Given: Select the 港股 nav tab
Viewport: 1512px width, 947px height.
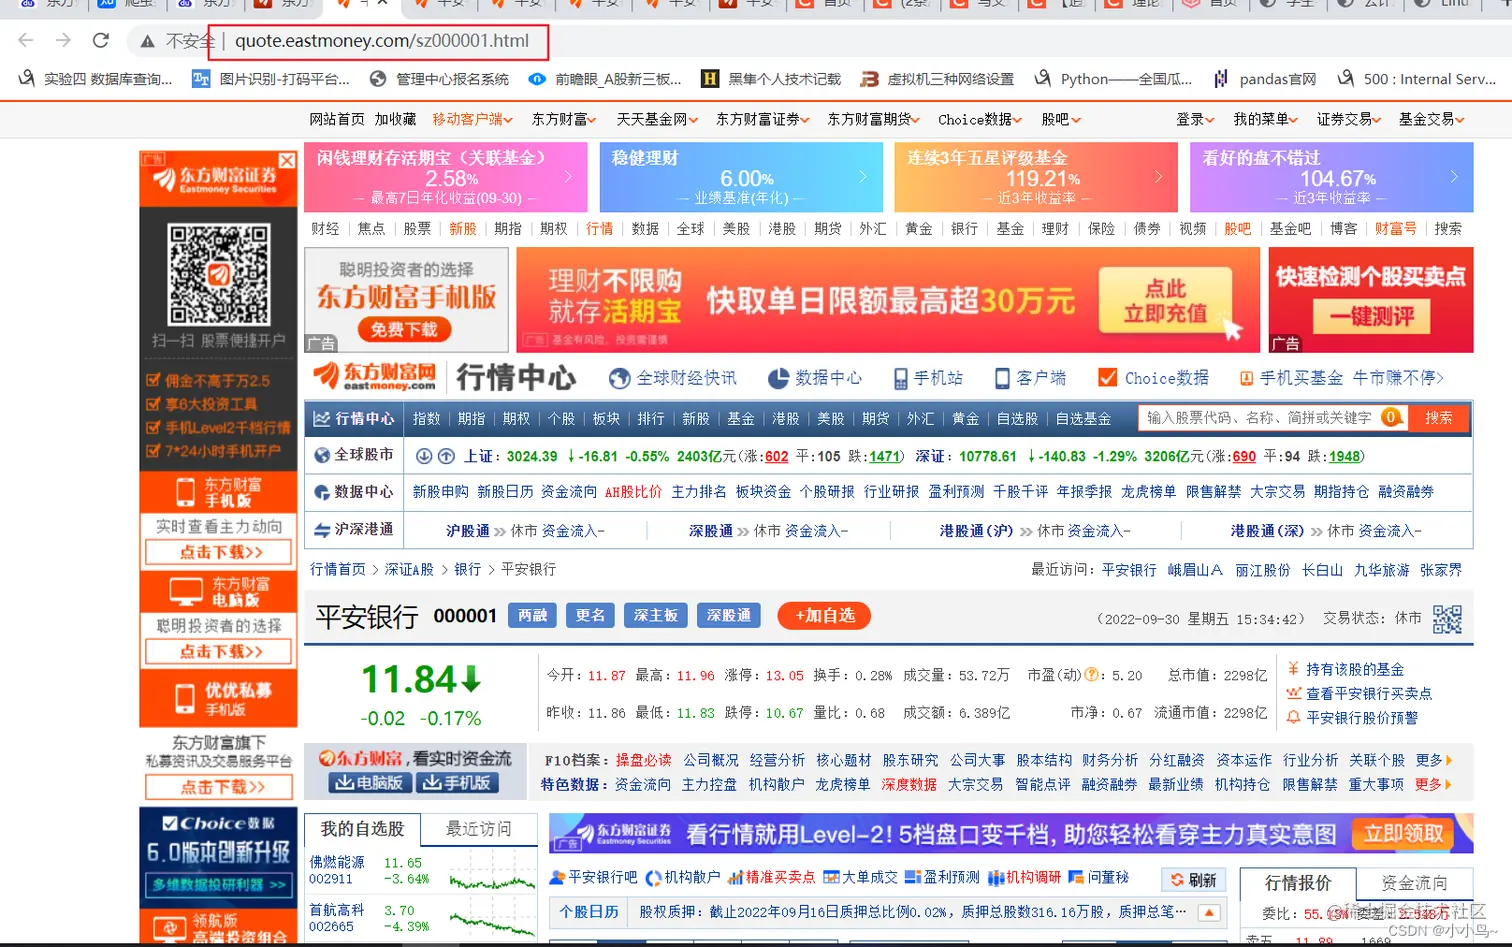Looking at the screenshot, I should (786, 418).
